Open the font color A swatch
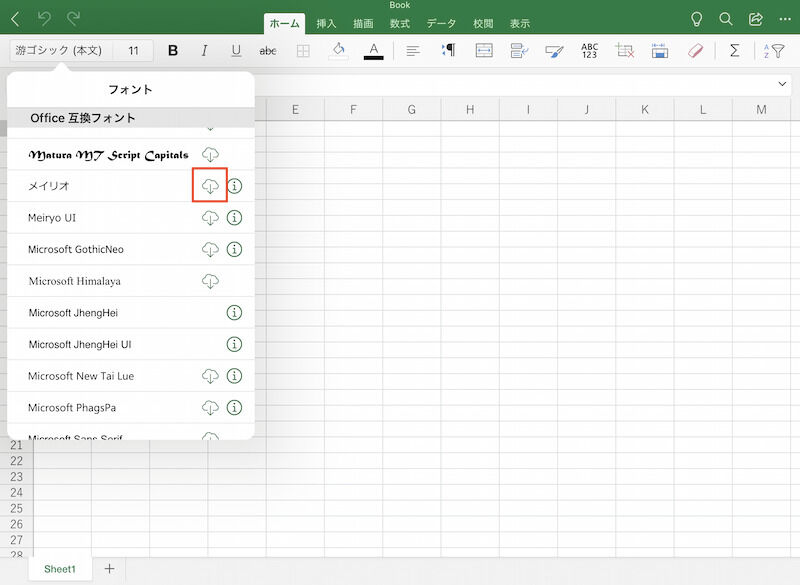The image size is (800, 585). point(373,51)
